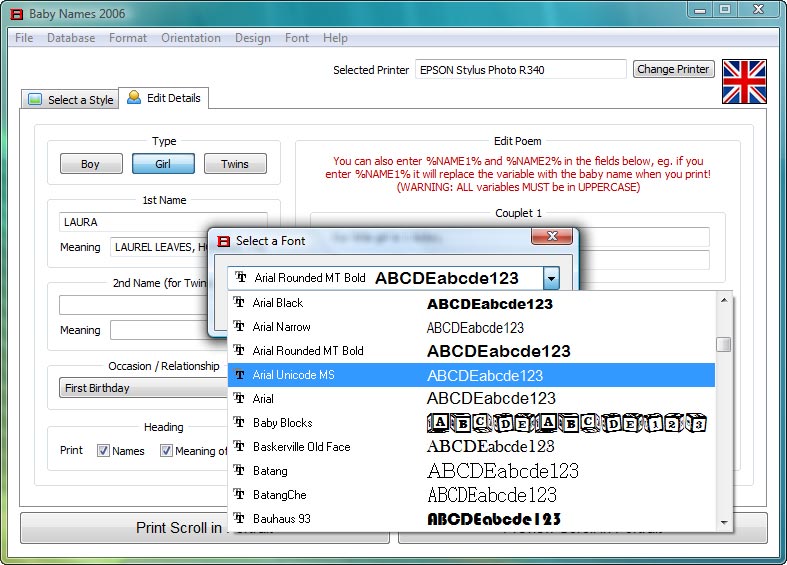This screenshot has width=787, height=565.
Task: Choose the Arial font entry
Action: 471,398
